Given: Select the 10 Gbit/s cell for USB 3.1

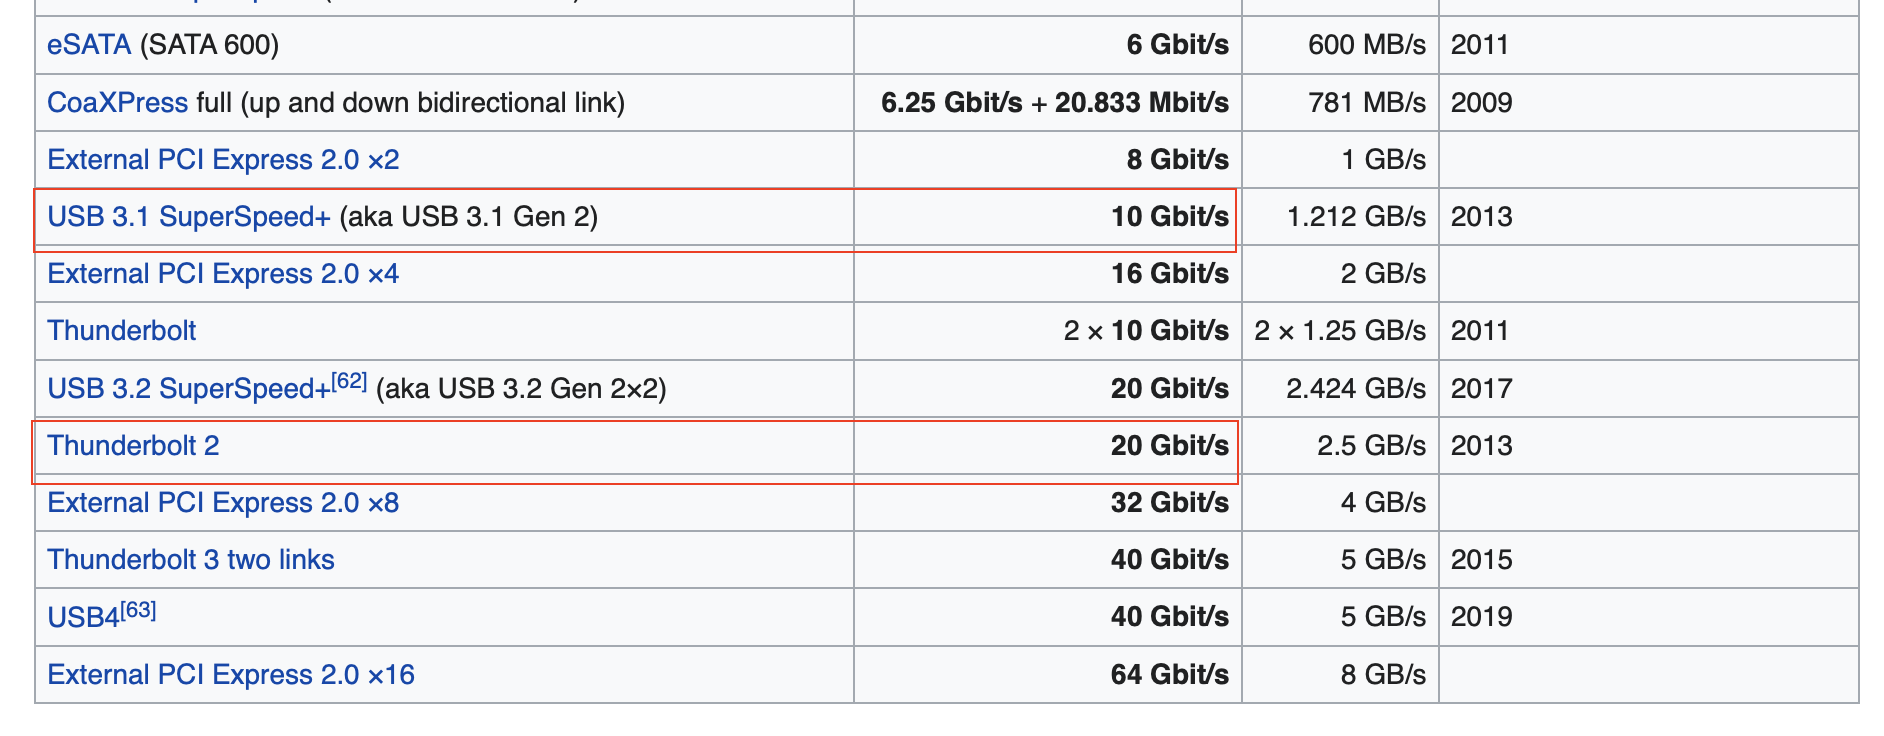Looking at the screenshot, I should tap(1048, 217).
